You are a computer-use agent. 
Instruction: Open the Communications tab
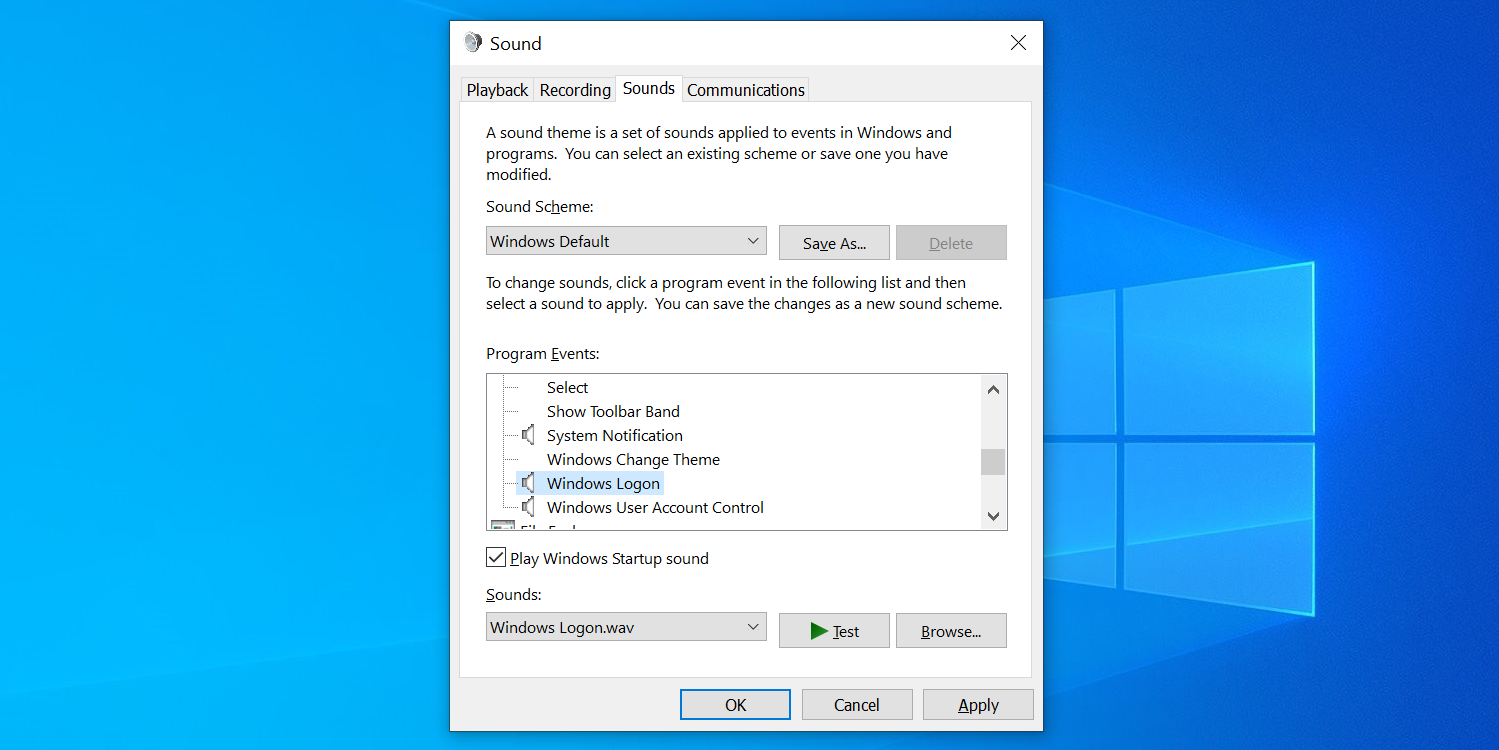point(745,89)
